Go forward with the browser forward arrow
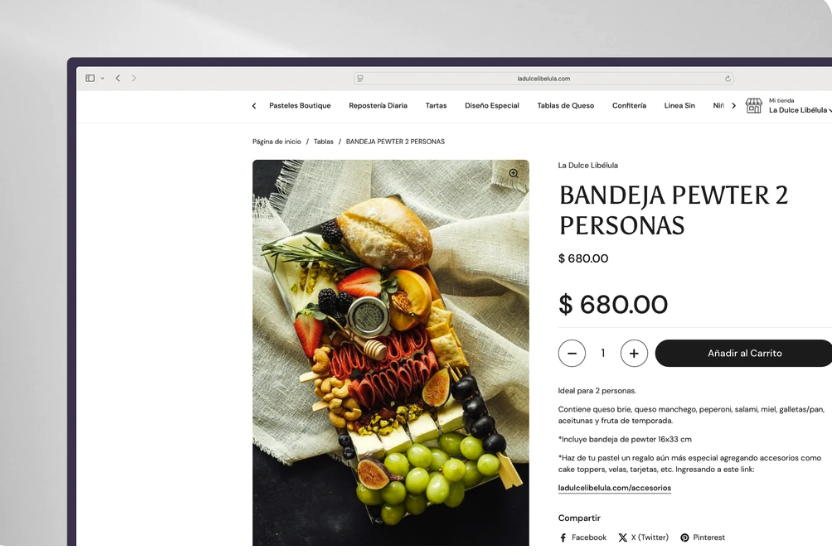Image resolution: width=836 pixels, height=558 pixels. point(134,78)
